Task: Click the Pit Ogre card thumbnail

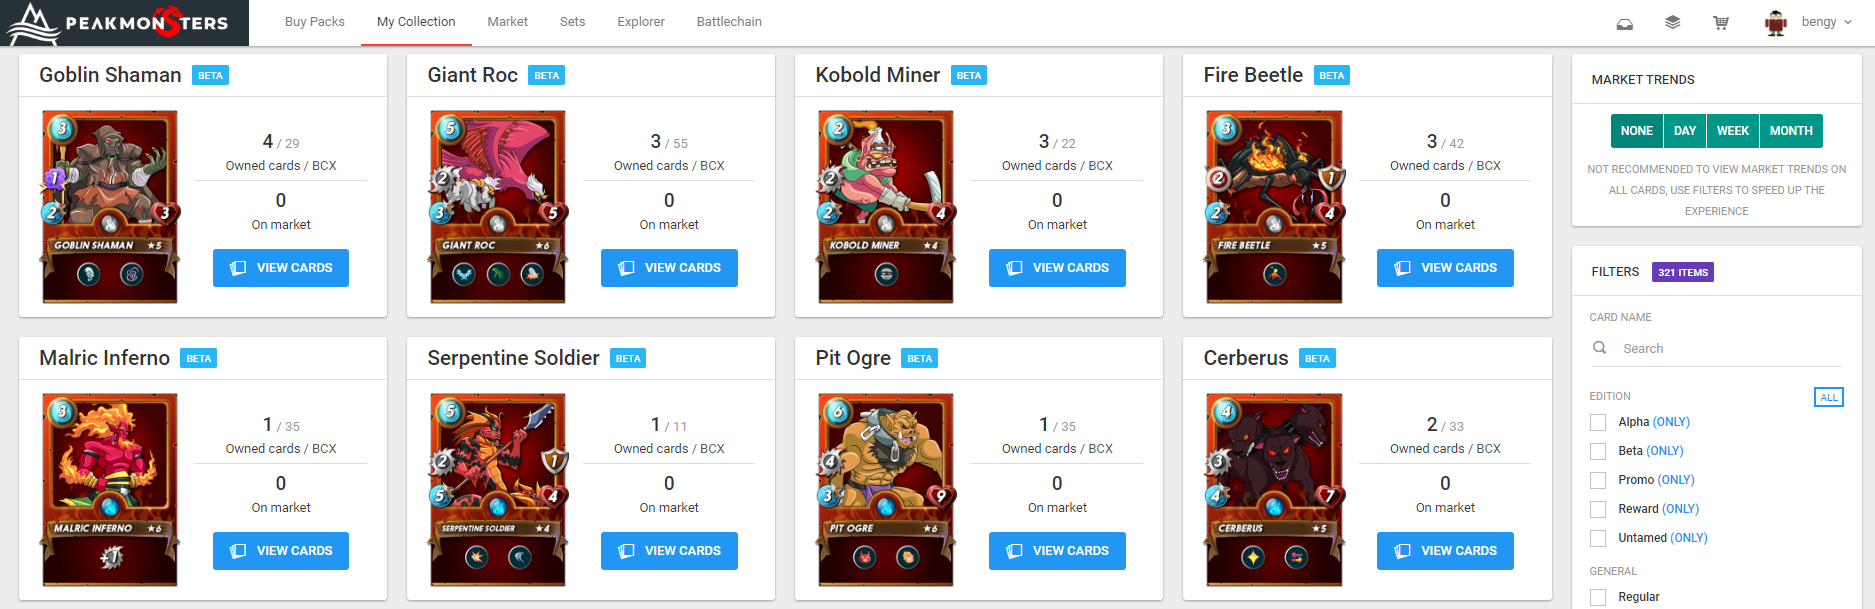Action: pyautogui.click(x=886, y=489)
